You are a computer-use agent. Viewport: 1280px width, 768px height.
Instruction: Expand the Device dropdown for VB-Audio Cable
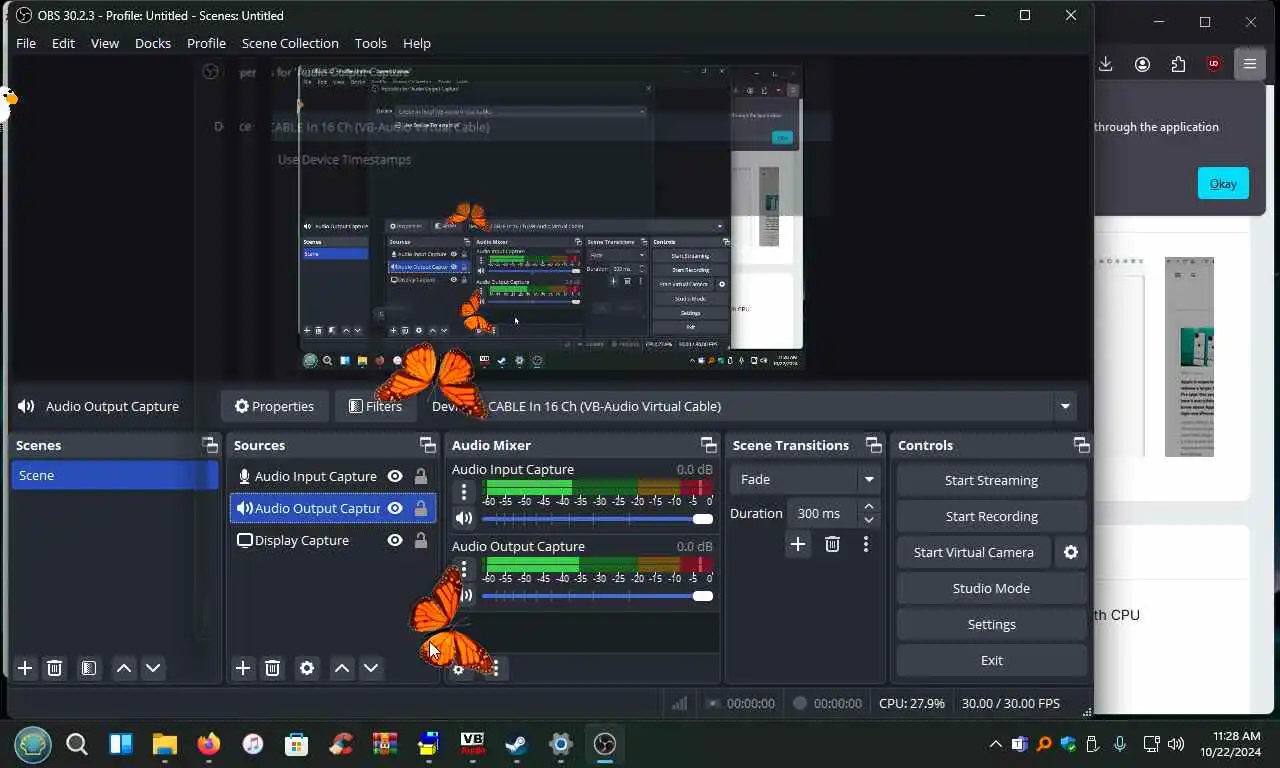(1065, 406)
